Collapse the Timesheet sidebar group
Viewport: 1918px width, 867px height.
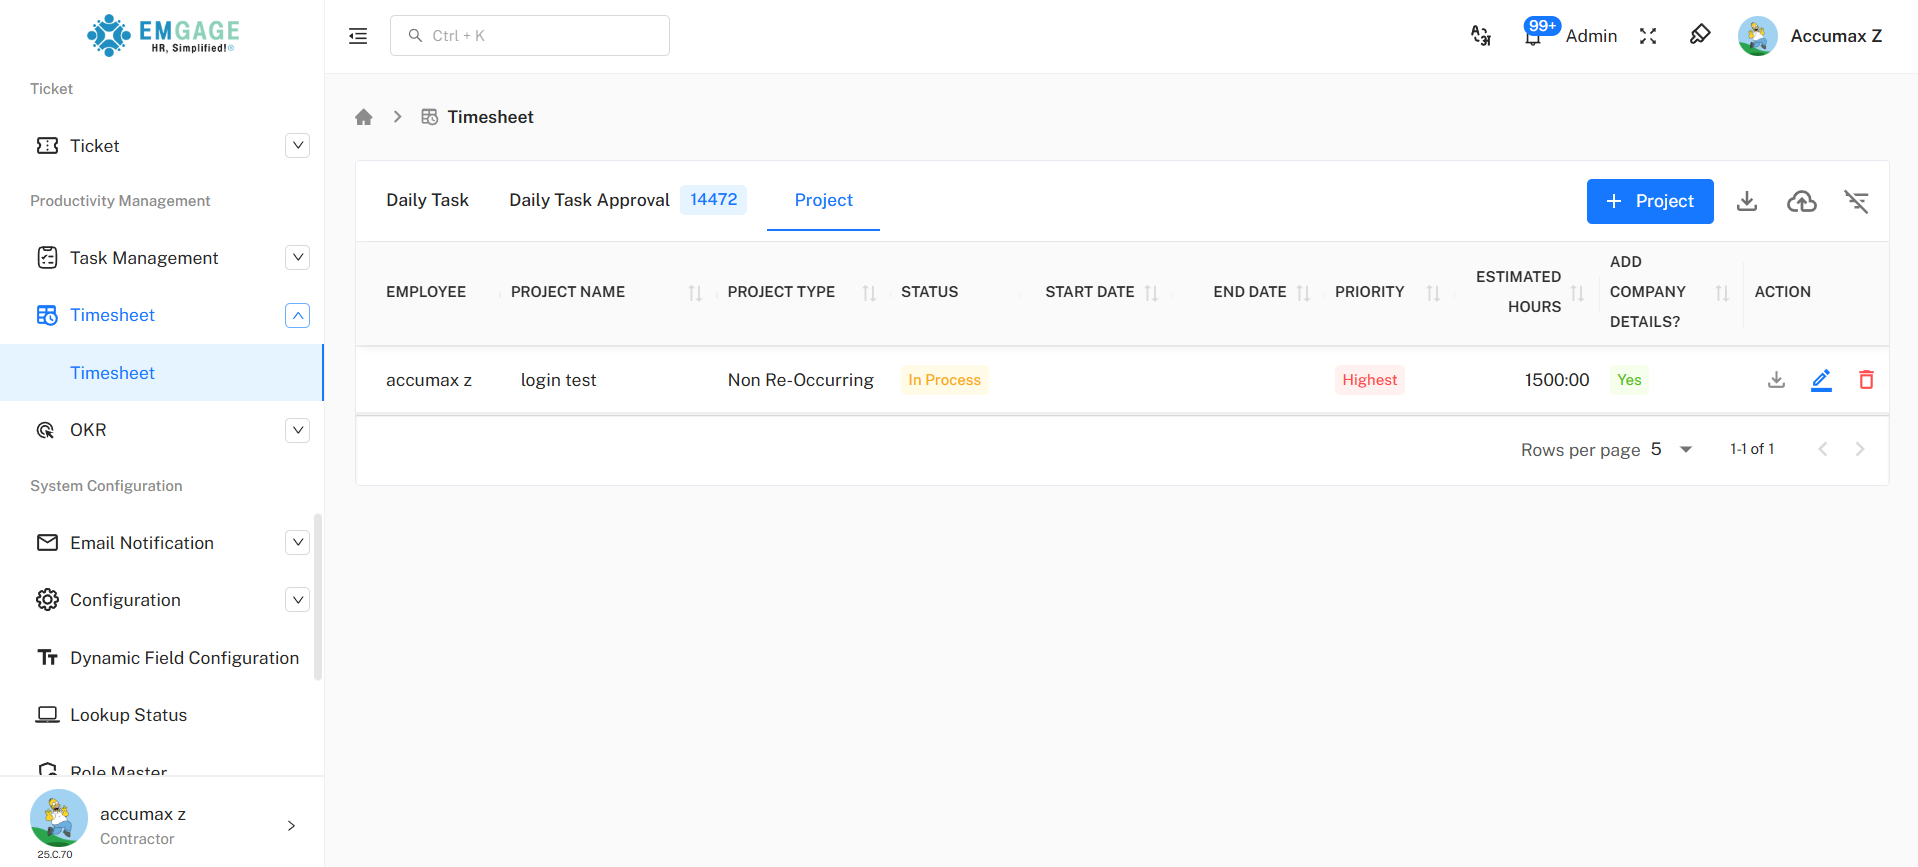point(297,315)
